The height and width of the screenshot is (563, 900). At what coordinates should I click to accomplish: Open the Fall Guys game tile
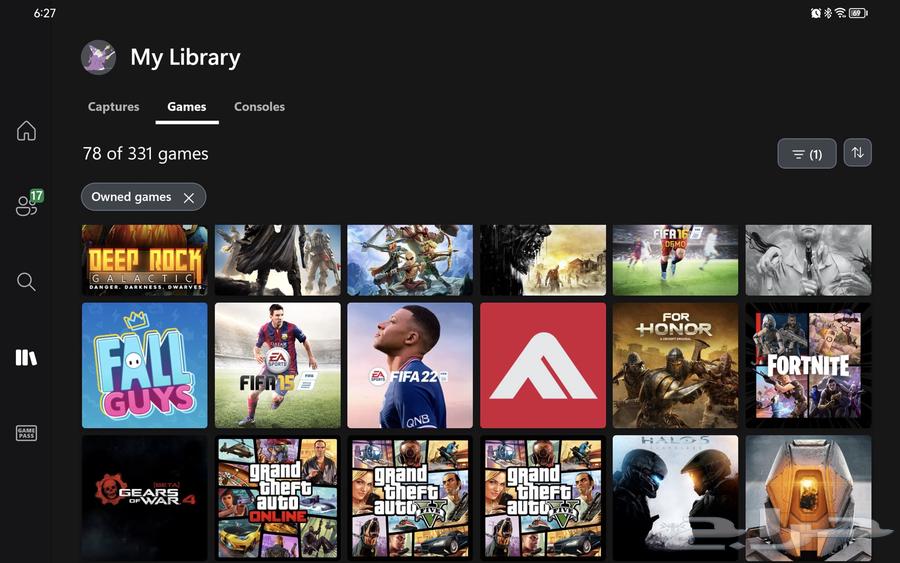[145, 366]
